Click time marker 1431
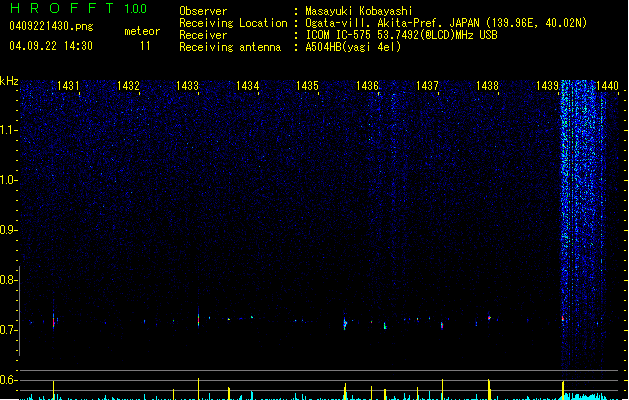This screenshot has width=629, height=400. tap(68, 86)
